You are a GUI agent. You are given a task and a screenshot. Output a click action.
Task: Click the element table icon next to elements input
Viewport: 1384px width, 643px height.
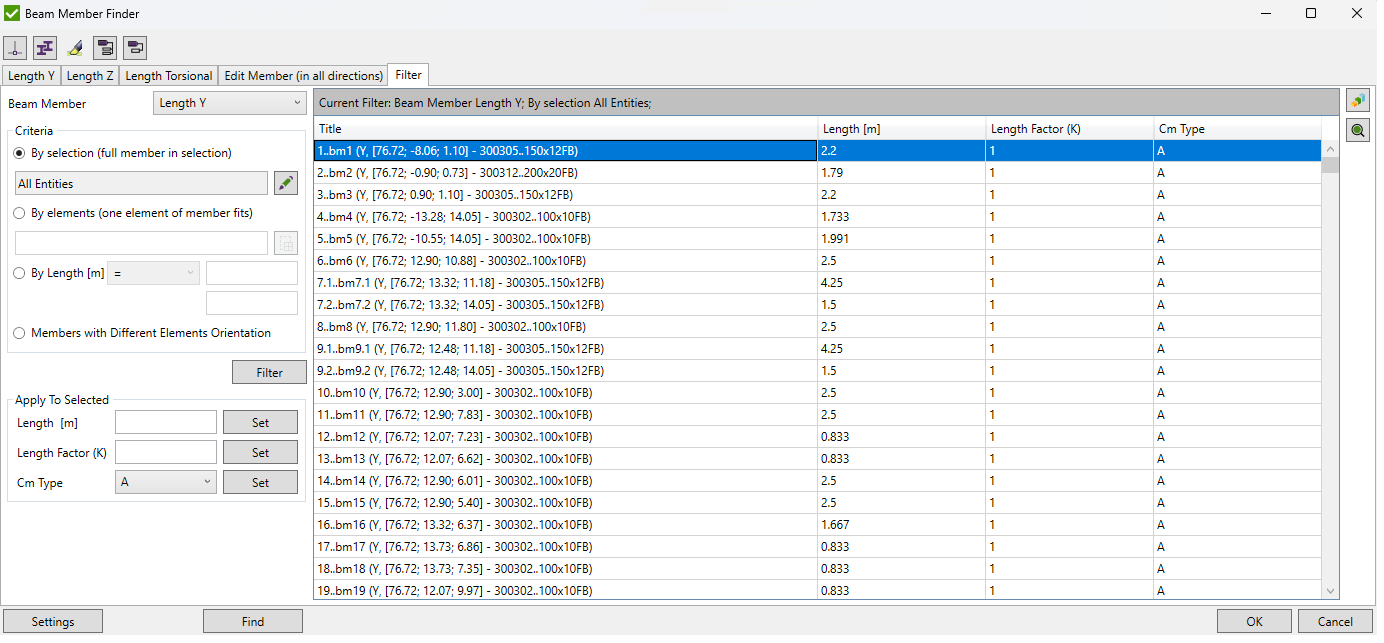(286, 242)
